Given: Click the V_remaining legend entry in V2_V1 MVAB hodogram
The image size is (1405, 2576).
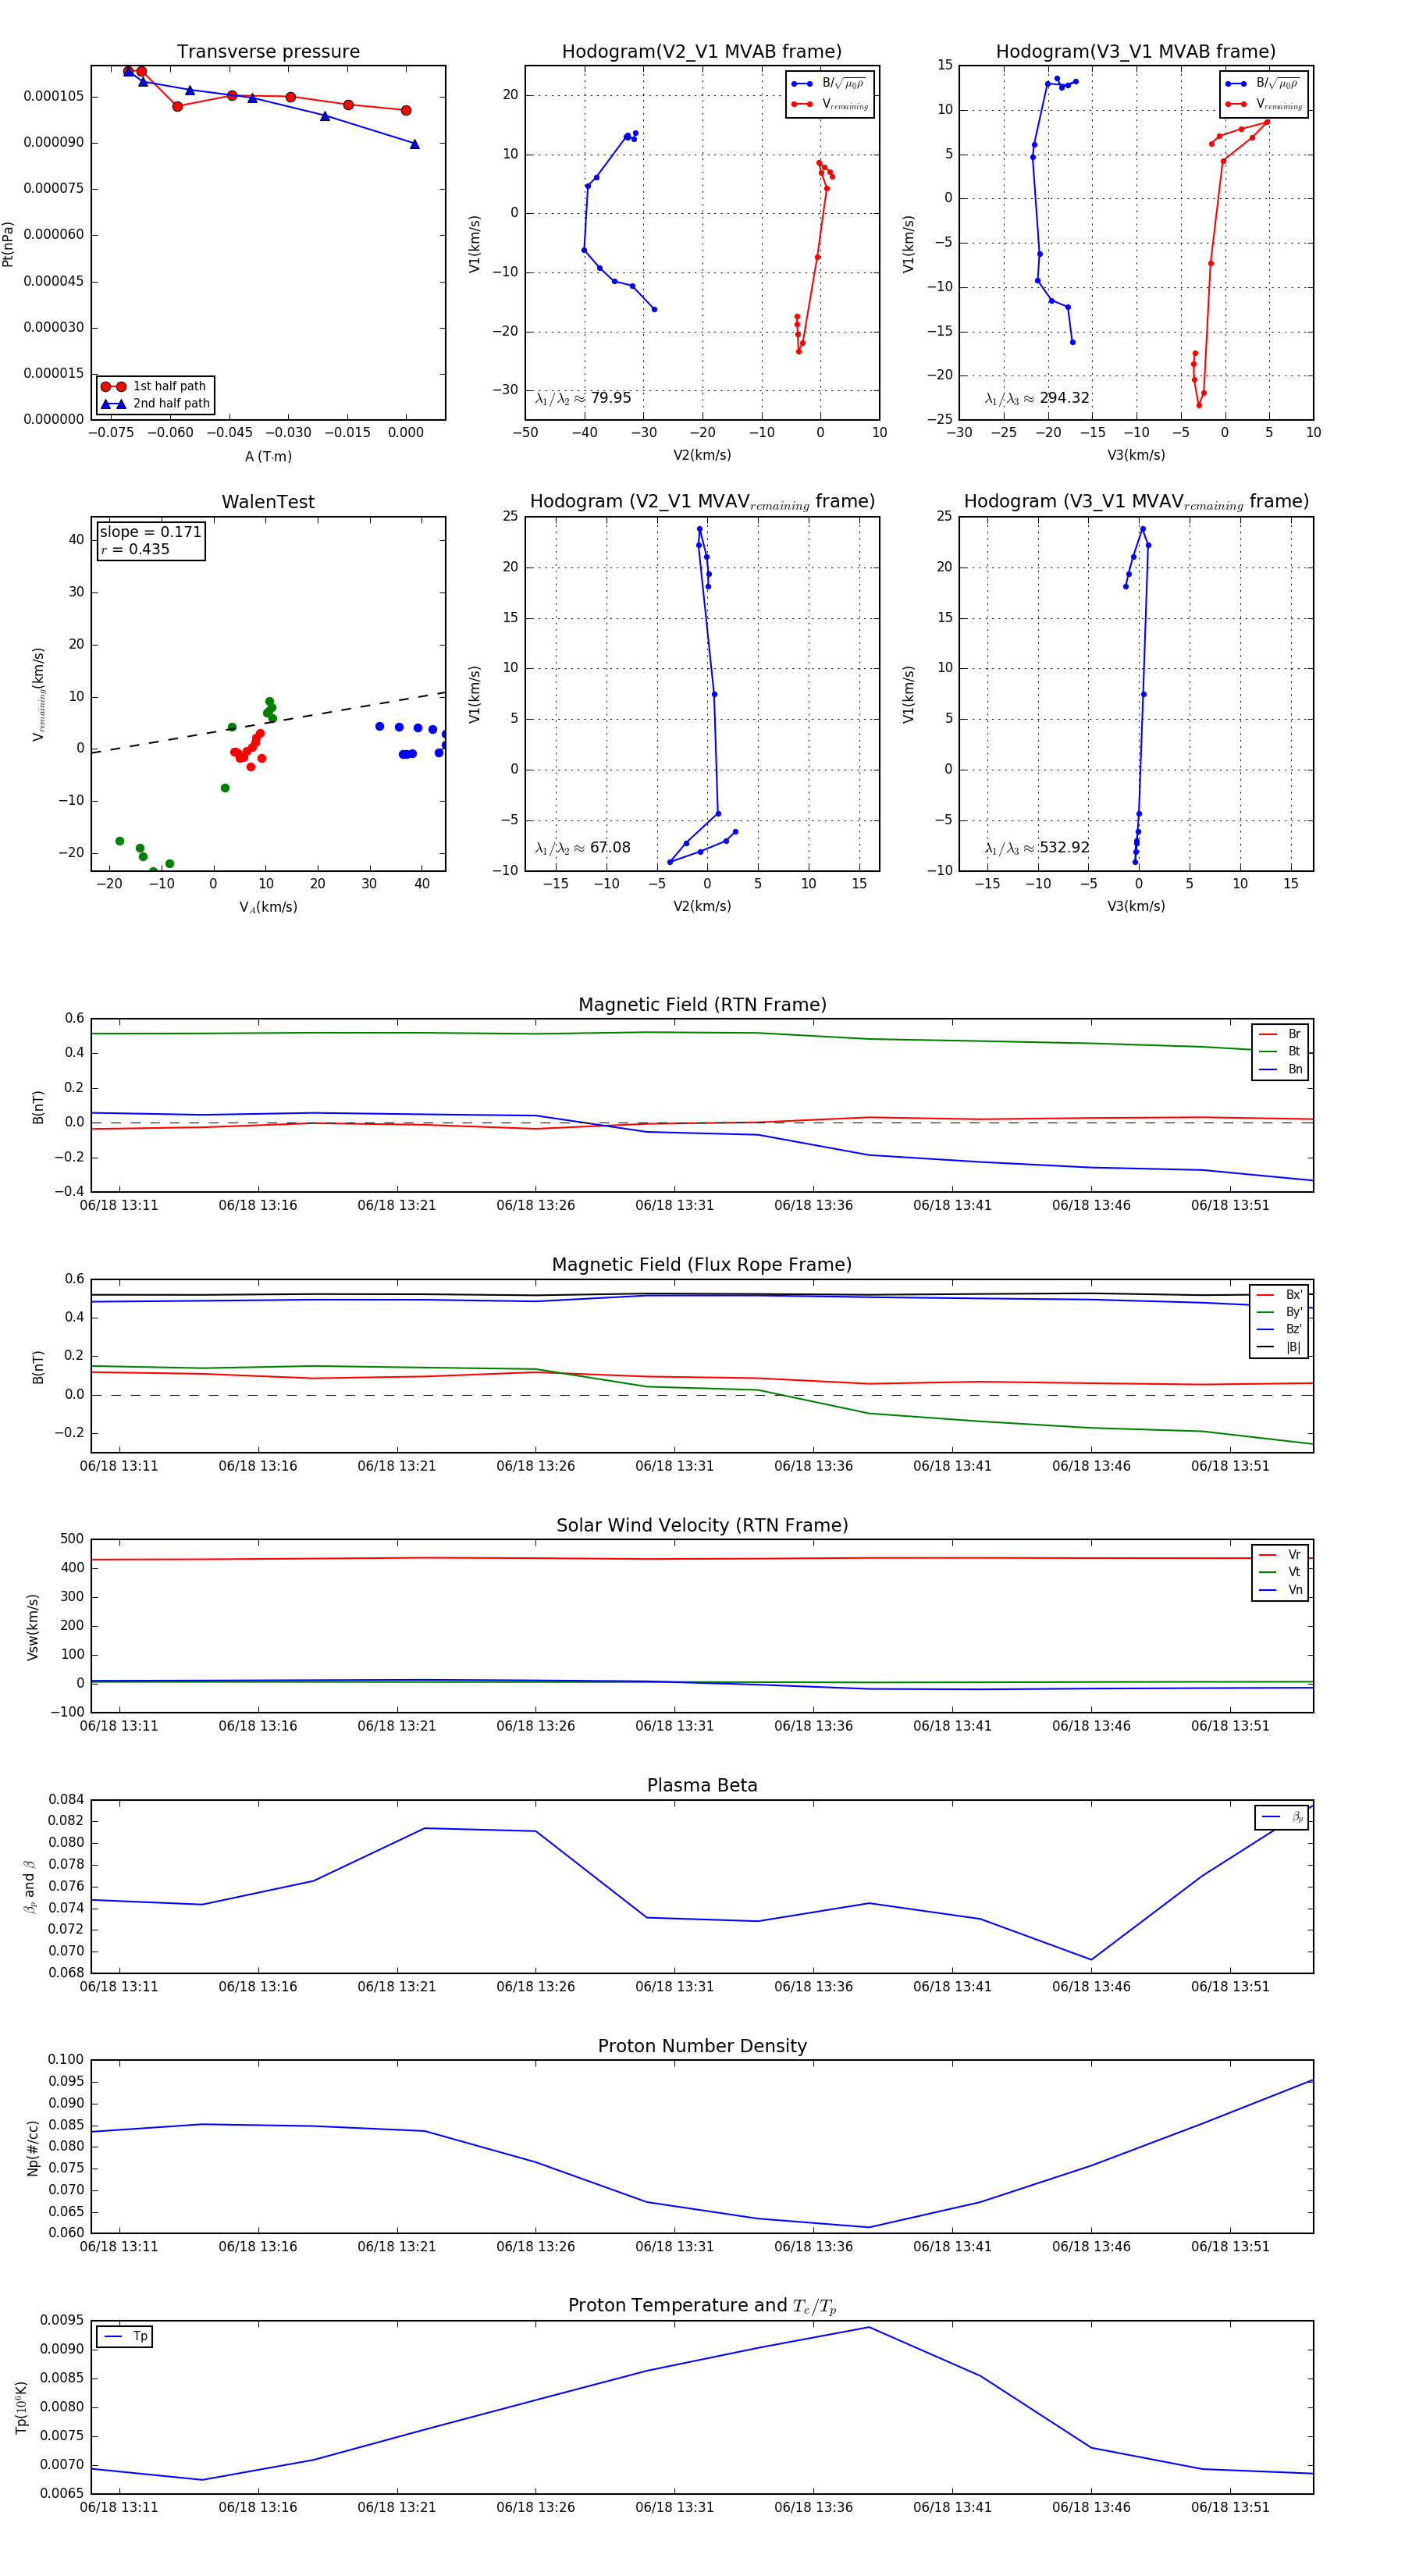Looking at the screenshot, I should click(x=830, y=104).
